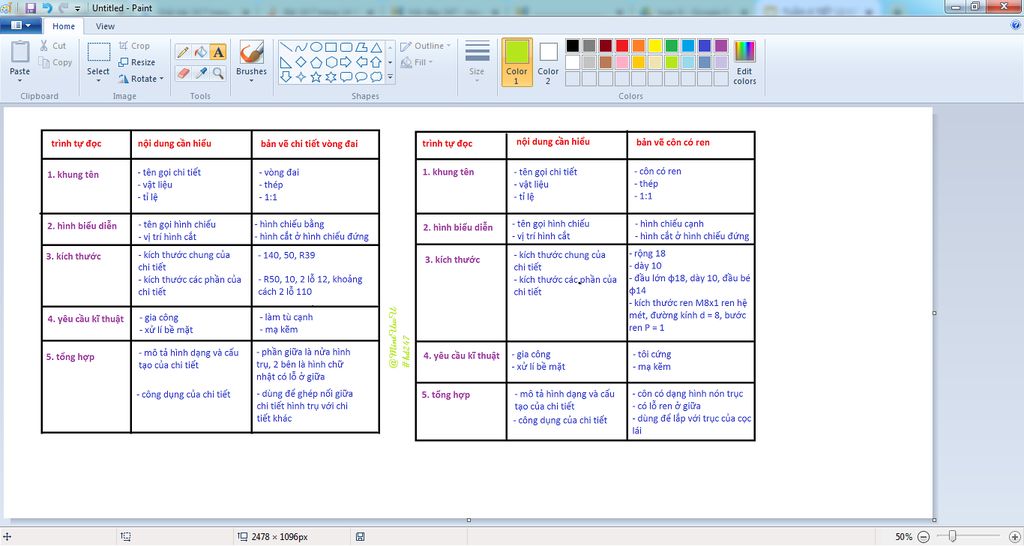
Task: Pick the red color swatch
Action: 622,46
